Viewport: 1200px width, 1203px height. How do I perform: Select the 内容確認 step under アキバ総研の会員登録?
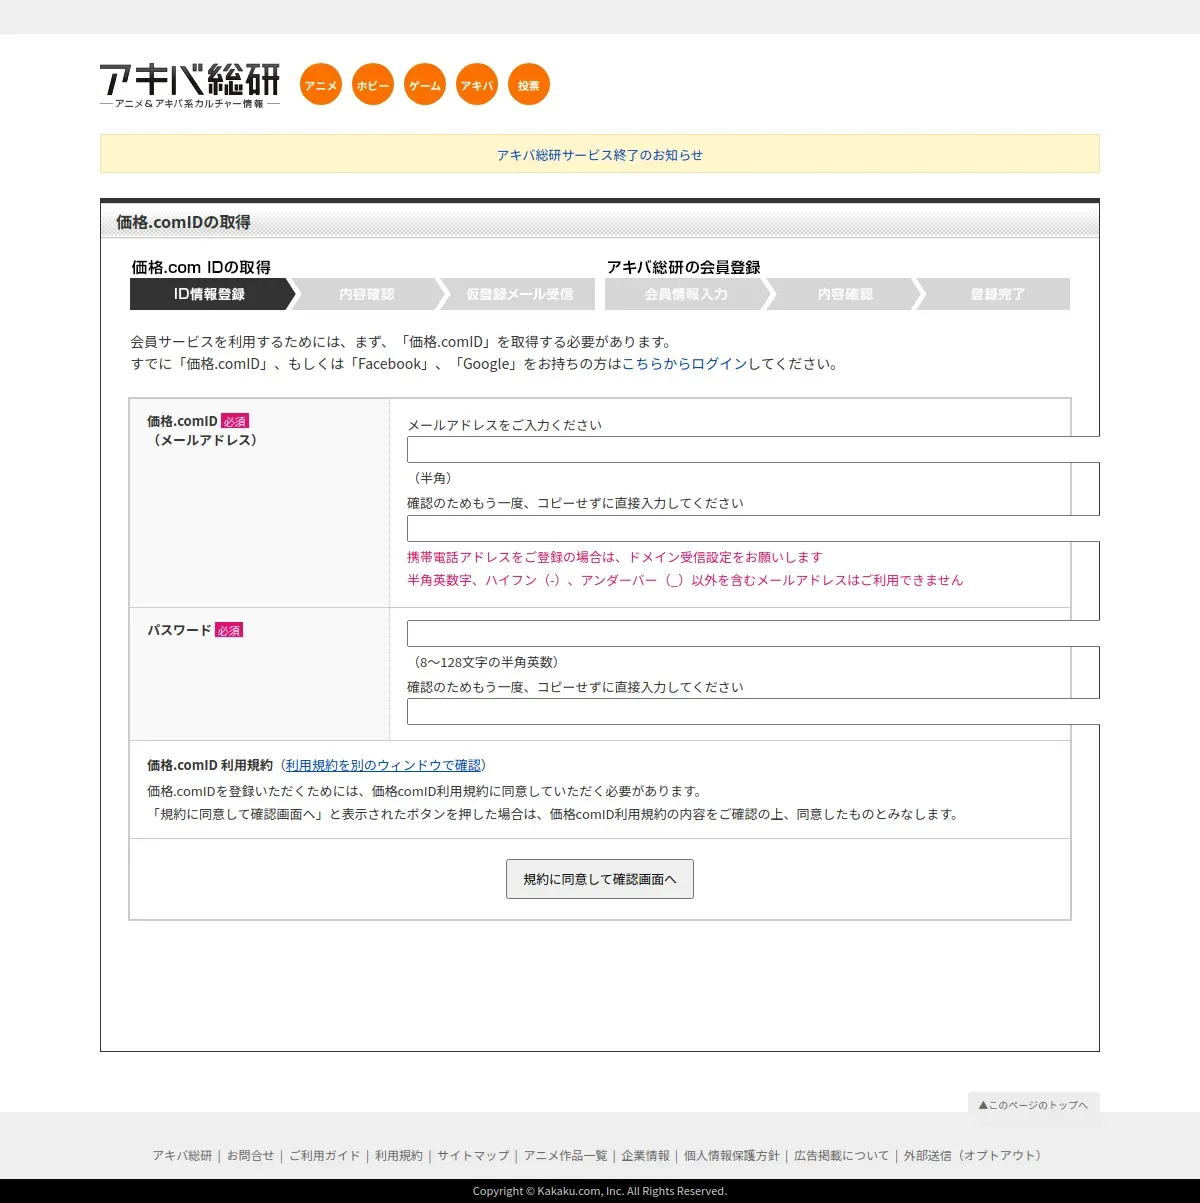point(845,294)
